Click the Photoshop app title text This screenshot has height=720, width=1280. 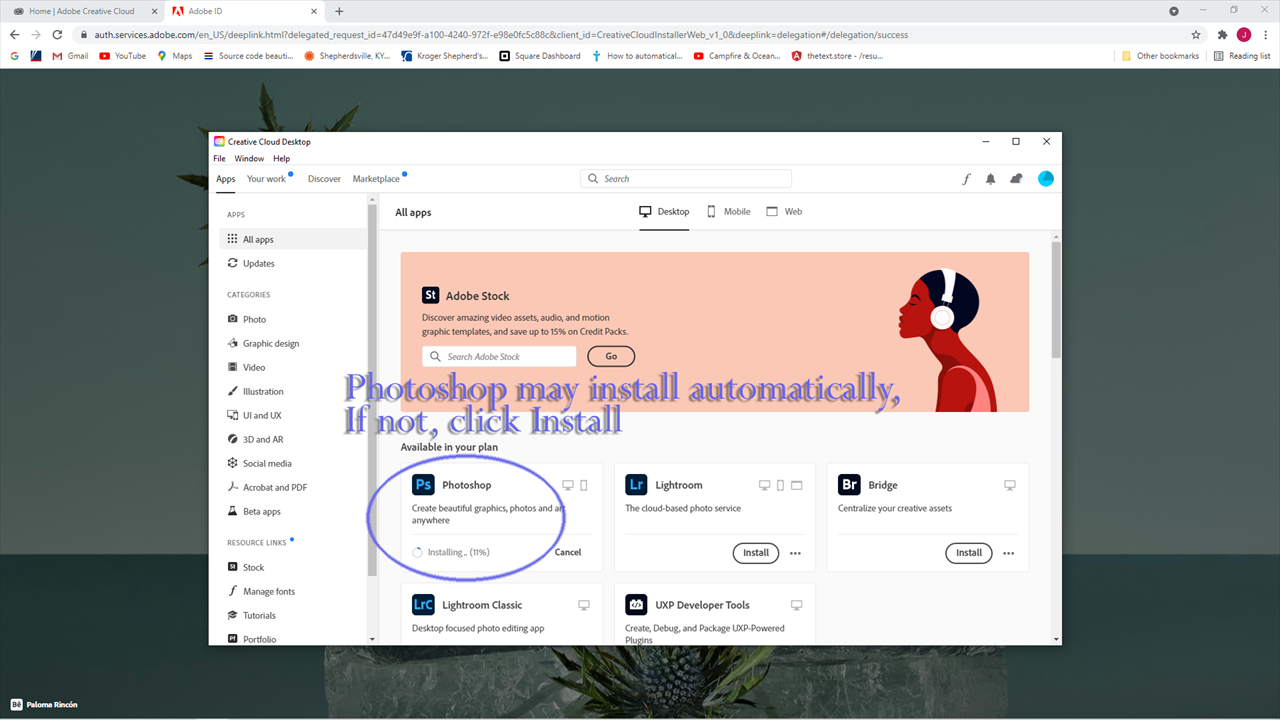click(467, 485)
